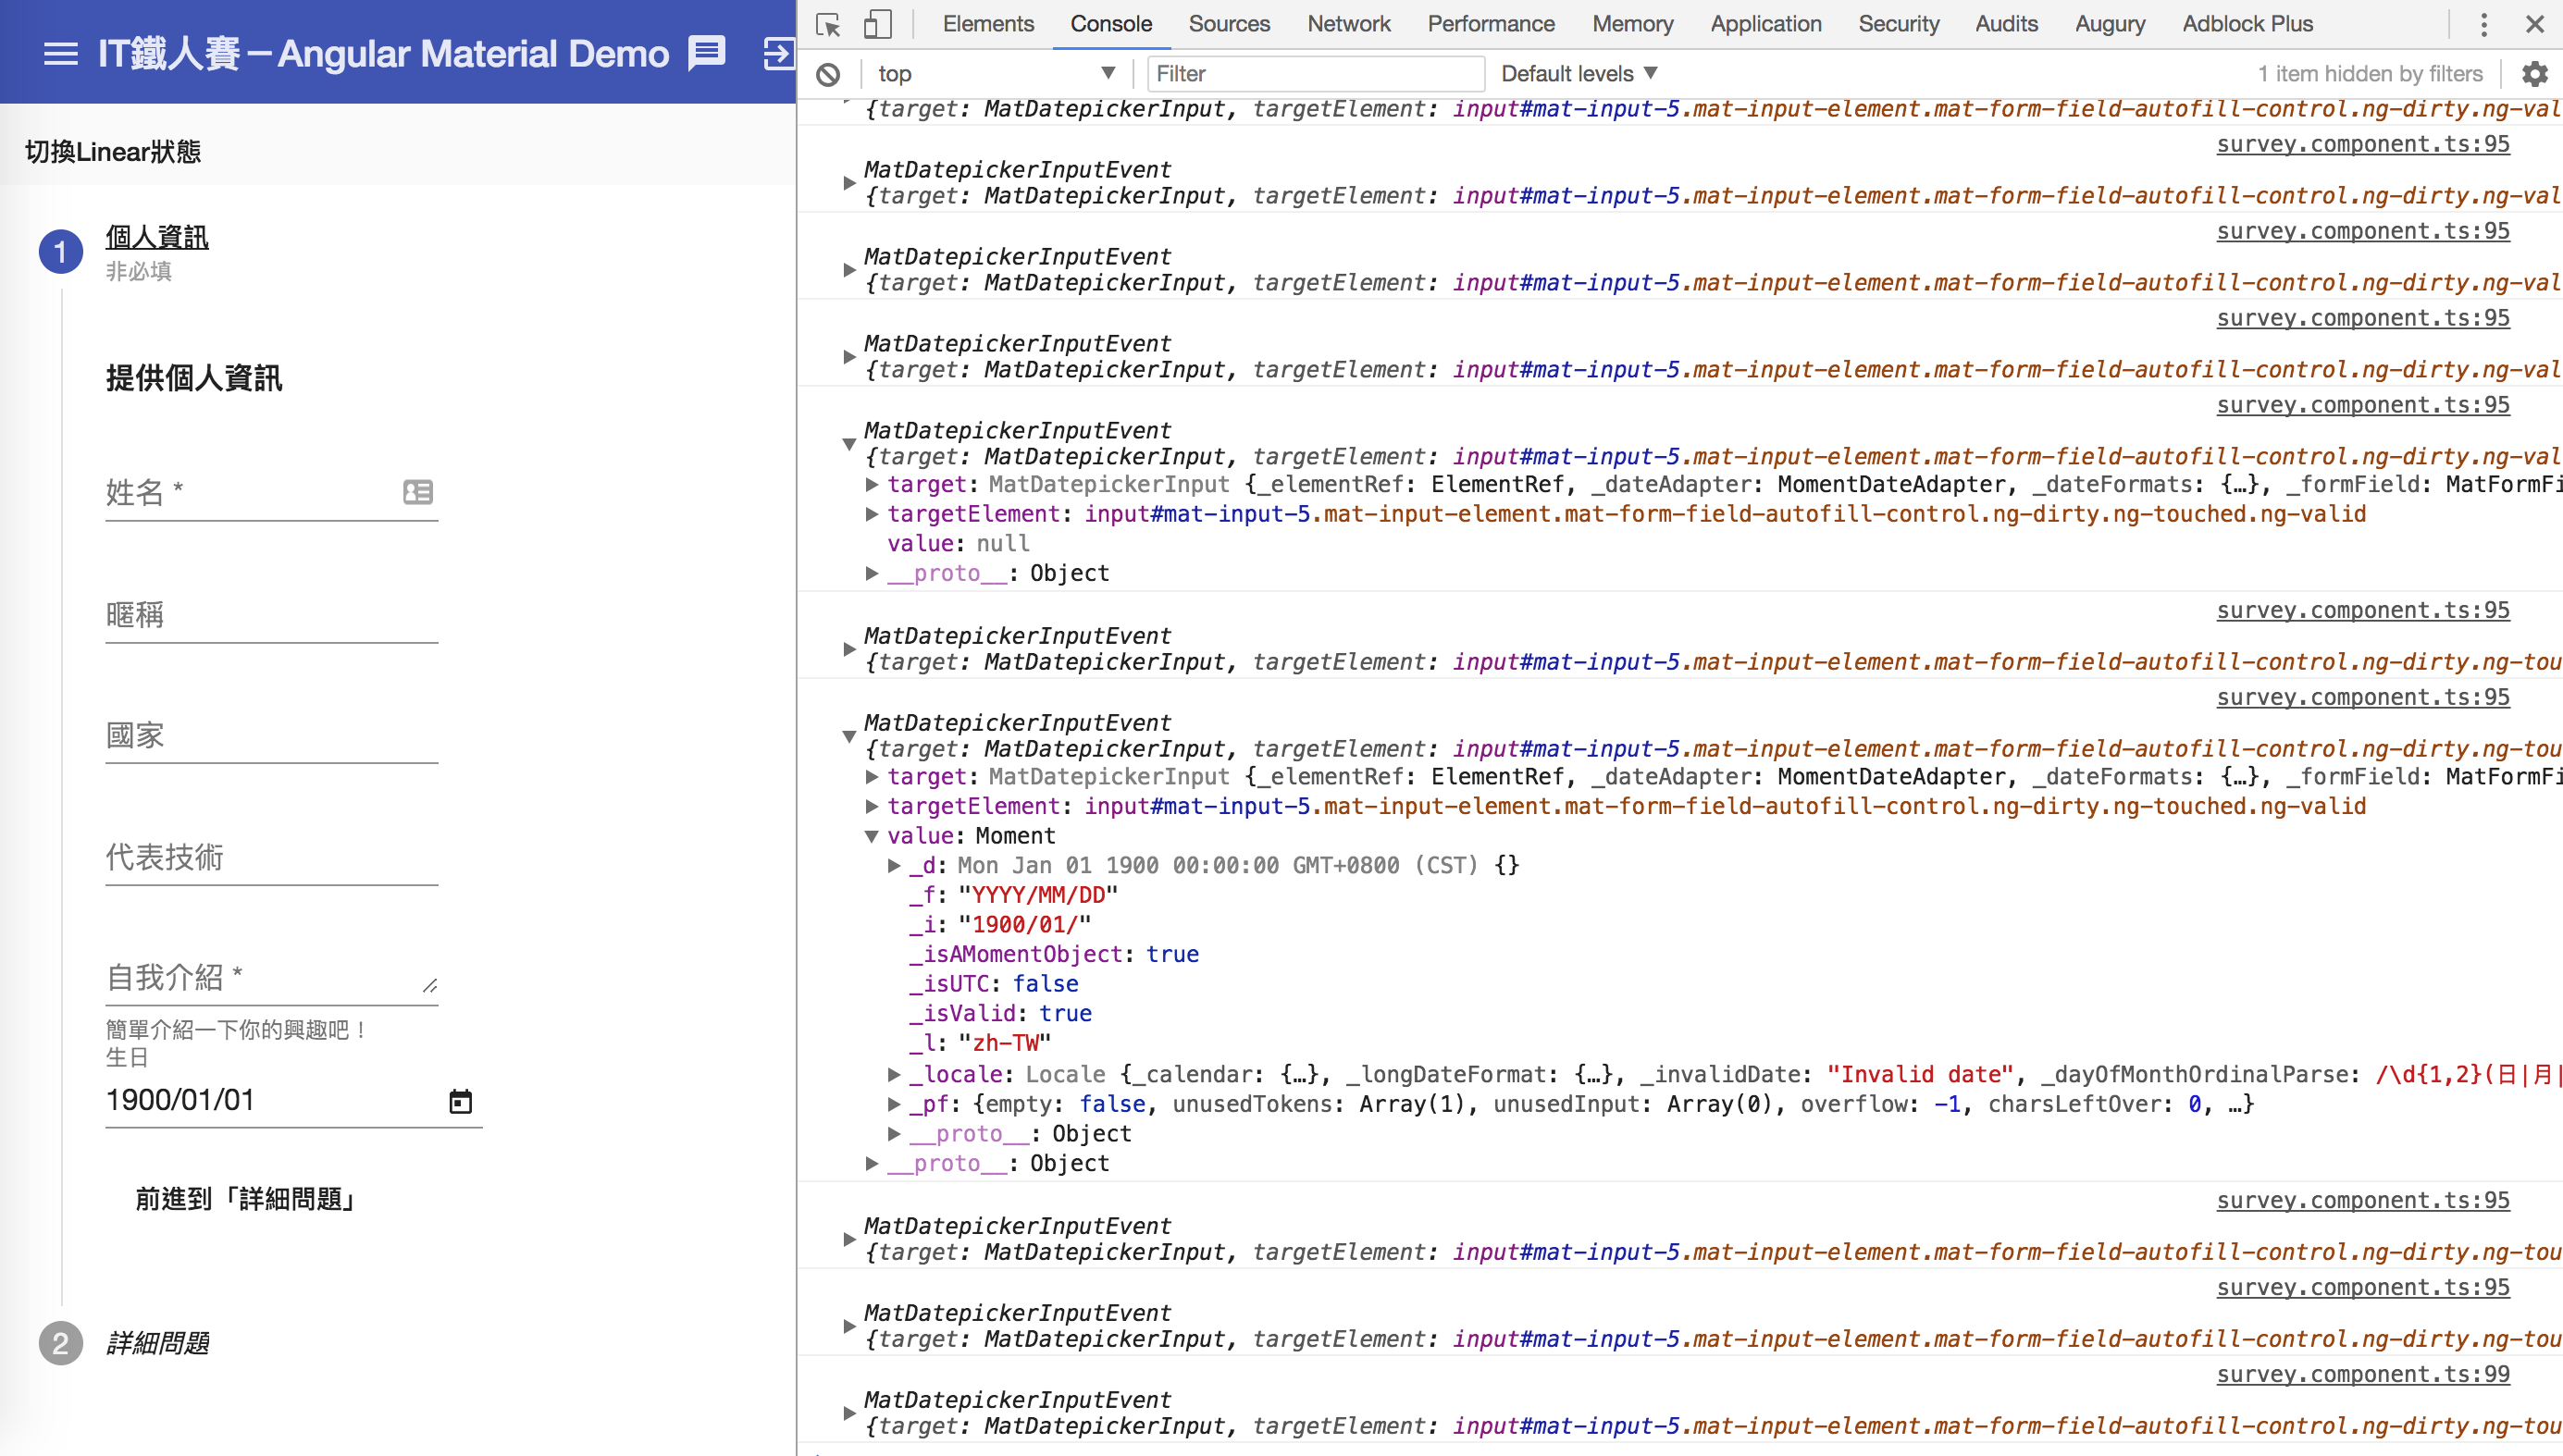
Task: Click the 國家 input field
Action: (271, 735)
